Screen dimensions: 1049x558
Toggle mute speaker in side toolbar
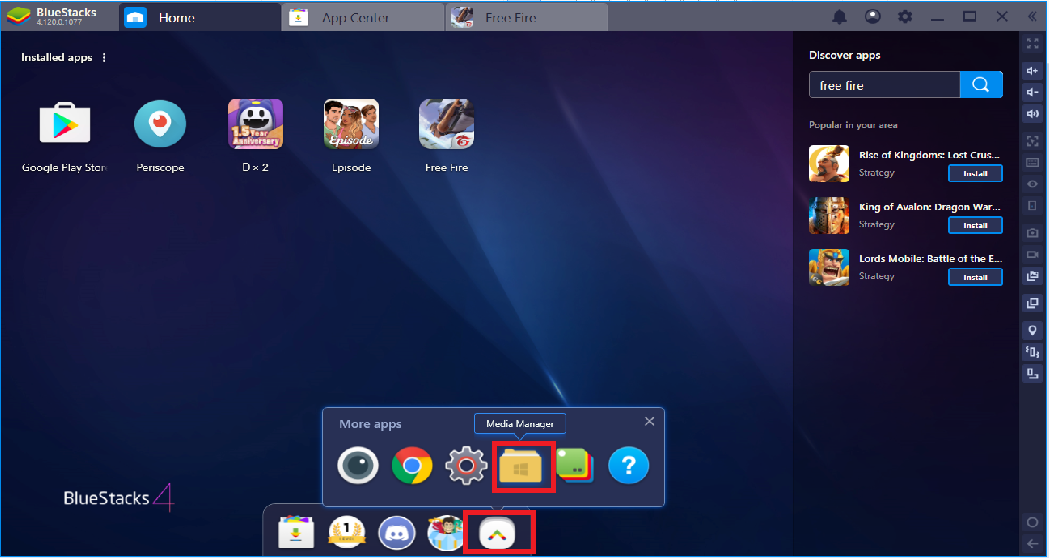click(1032, 114)
